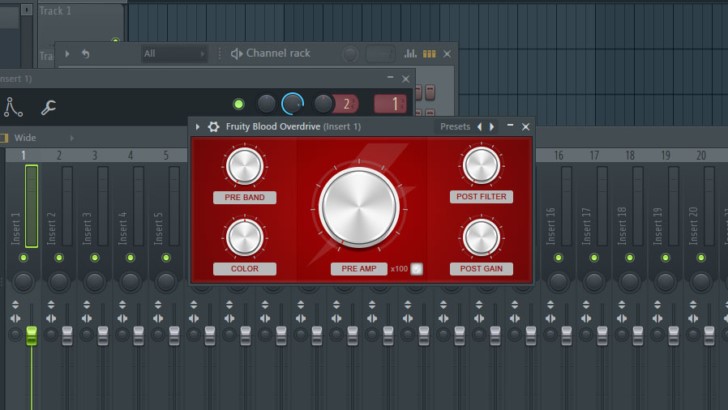Mute Insert 3 with its green light
Viewport: 728px width, 410px height.
click(x=95, y=258)
